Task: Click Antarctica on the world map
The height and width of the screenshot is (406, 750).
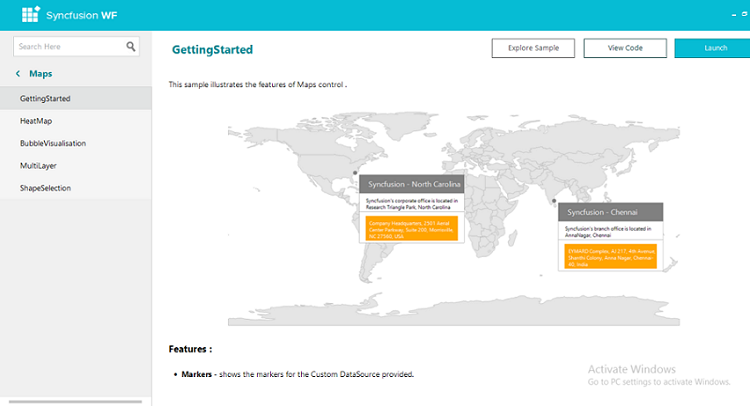Action: click(x=453, y=312)
